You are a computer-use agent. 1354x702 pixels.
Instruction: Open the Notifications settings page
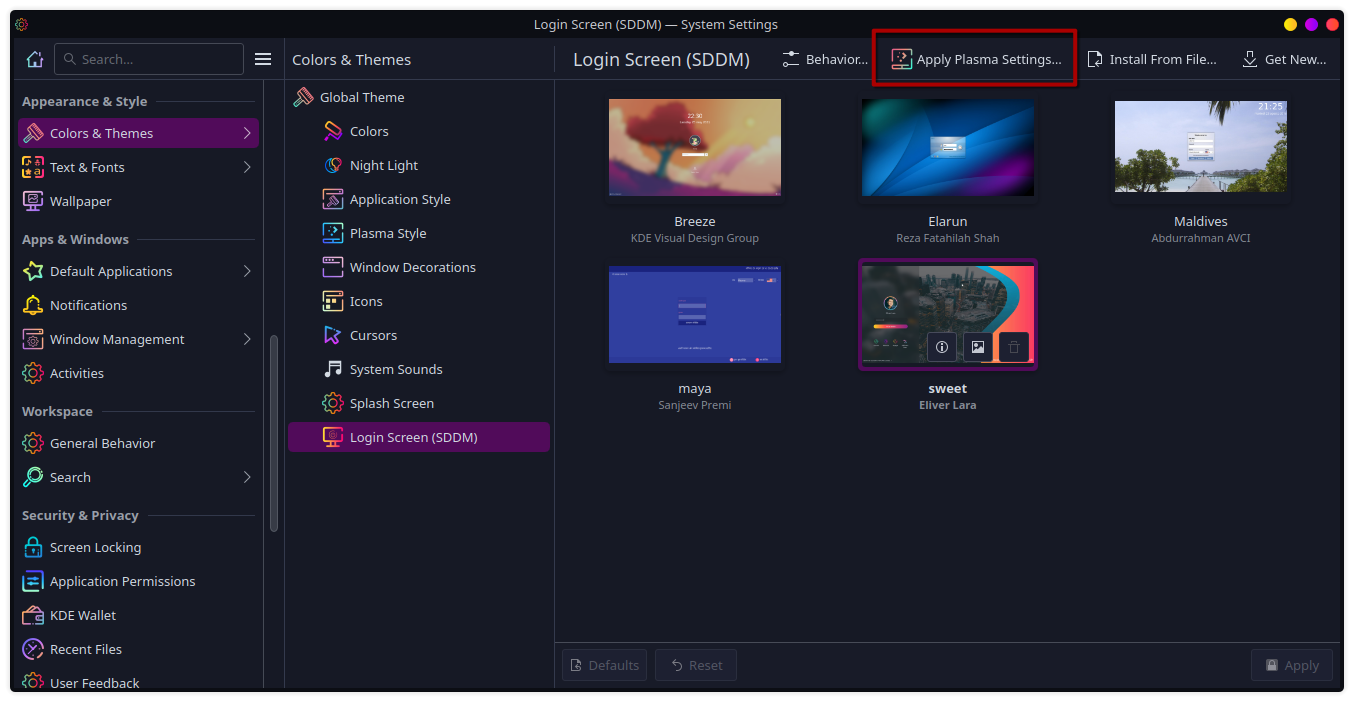138,305
